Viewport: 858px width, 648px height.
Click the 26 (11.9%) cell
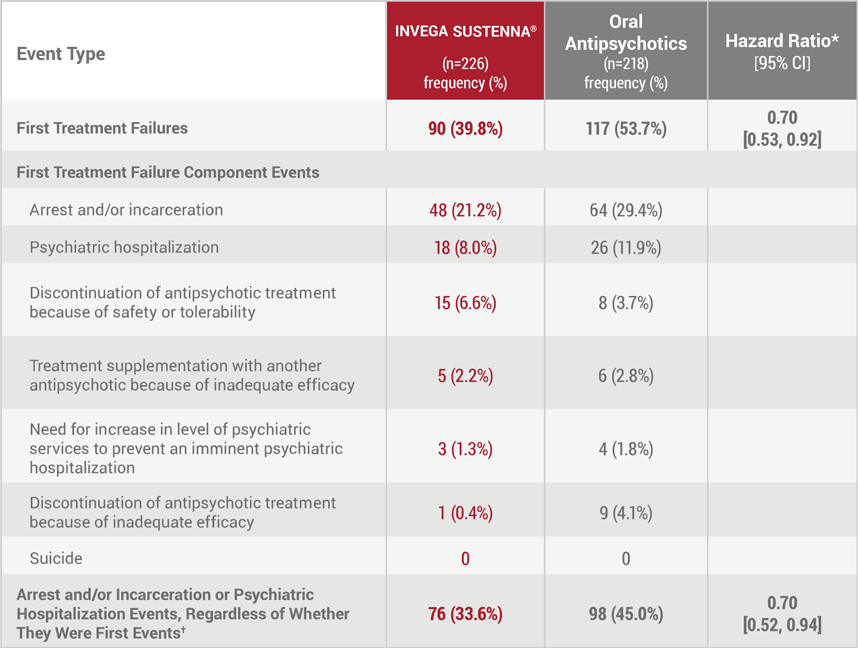point(626,248)
